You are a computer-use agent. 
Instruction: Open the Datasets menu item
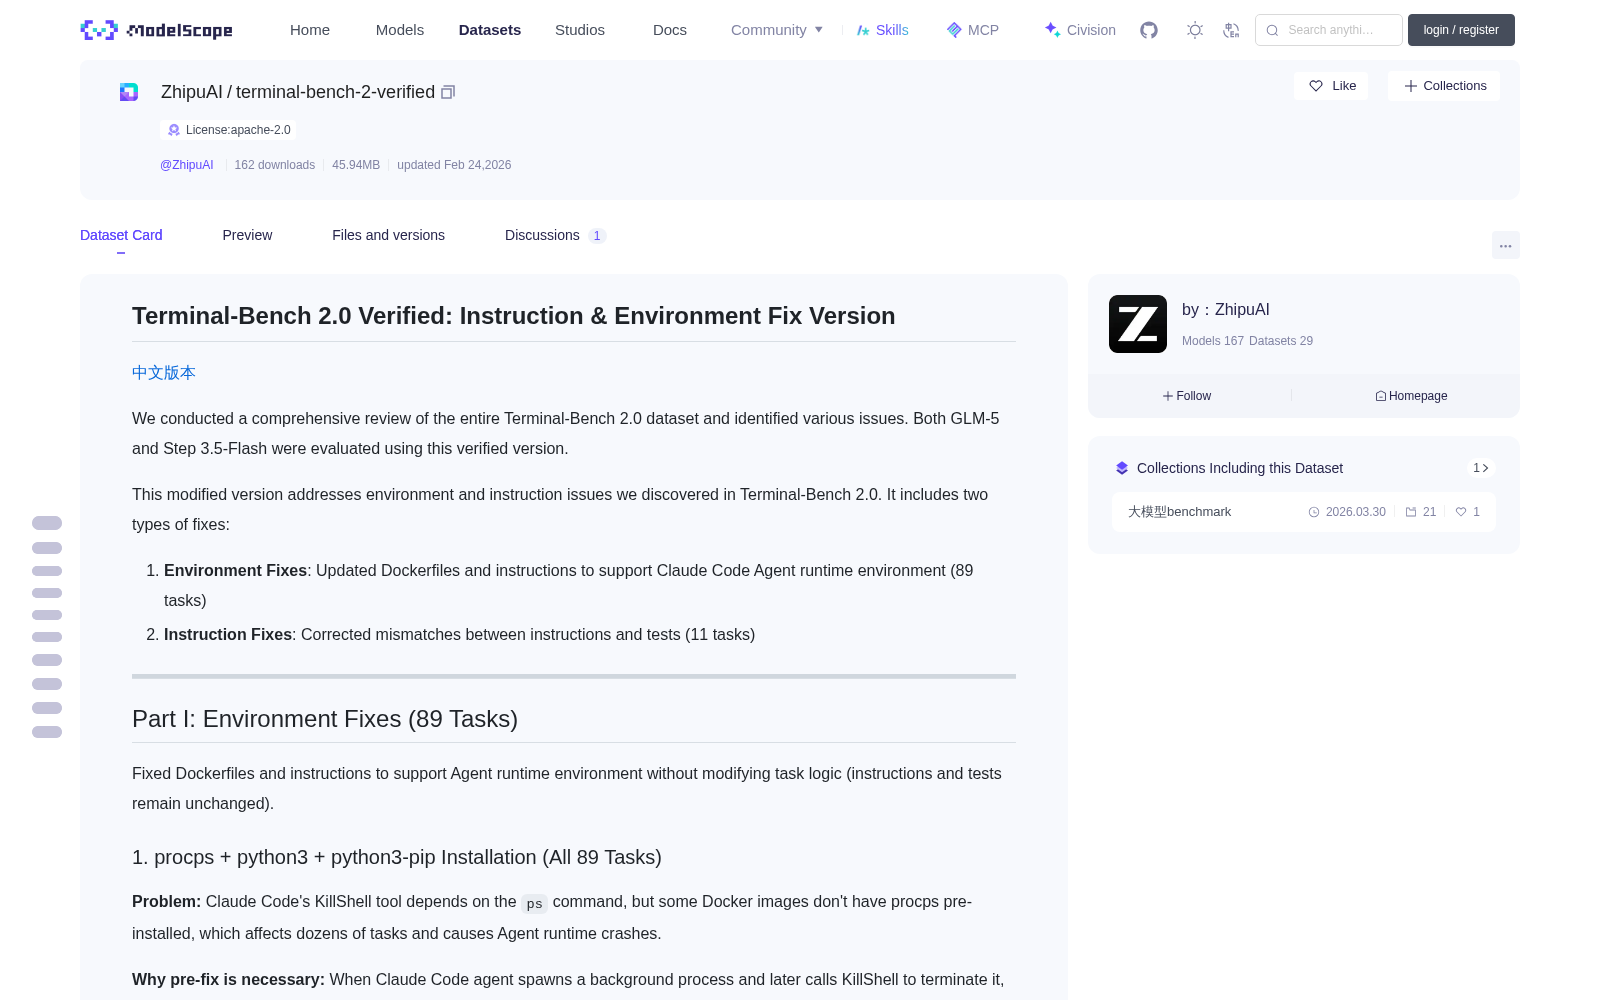pyautogui.click(x=490, y=30)
